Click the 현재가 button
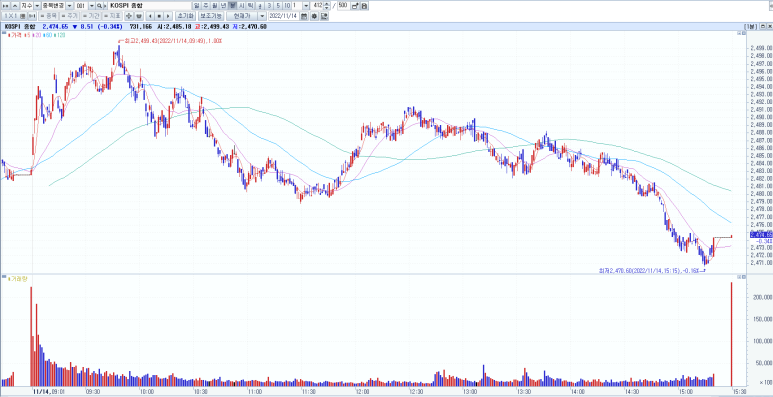 [x=242, y=16]
